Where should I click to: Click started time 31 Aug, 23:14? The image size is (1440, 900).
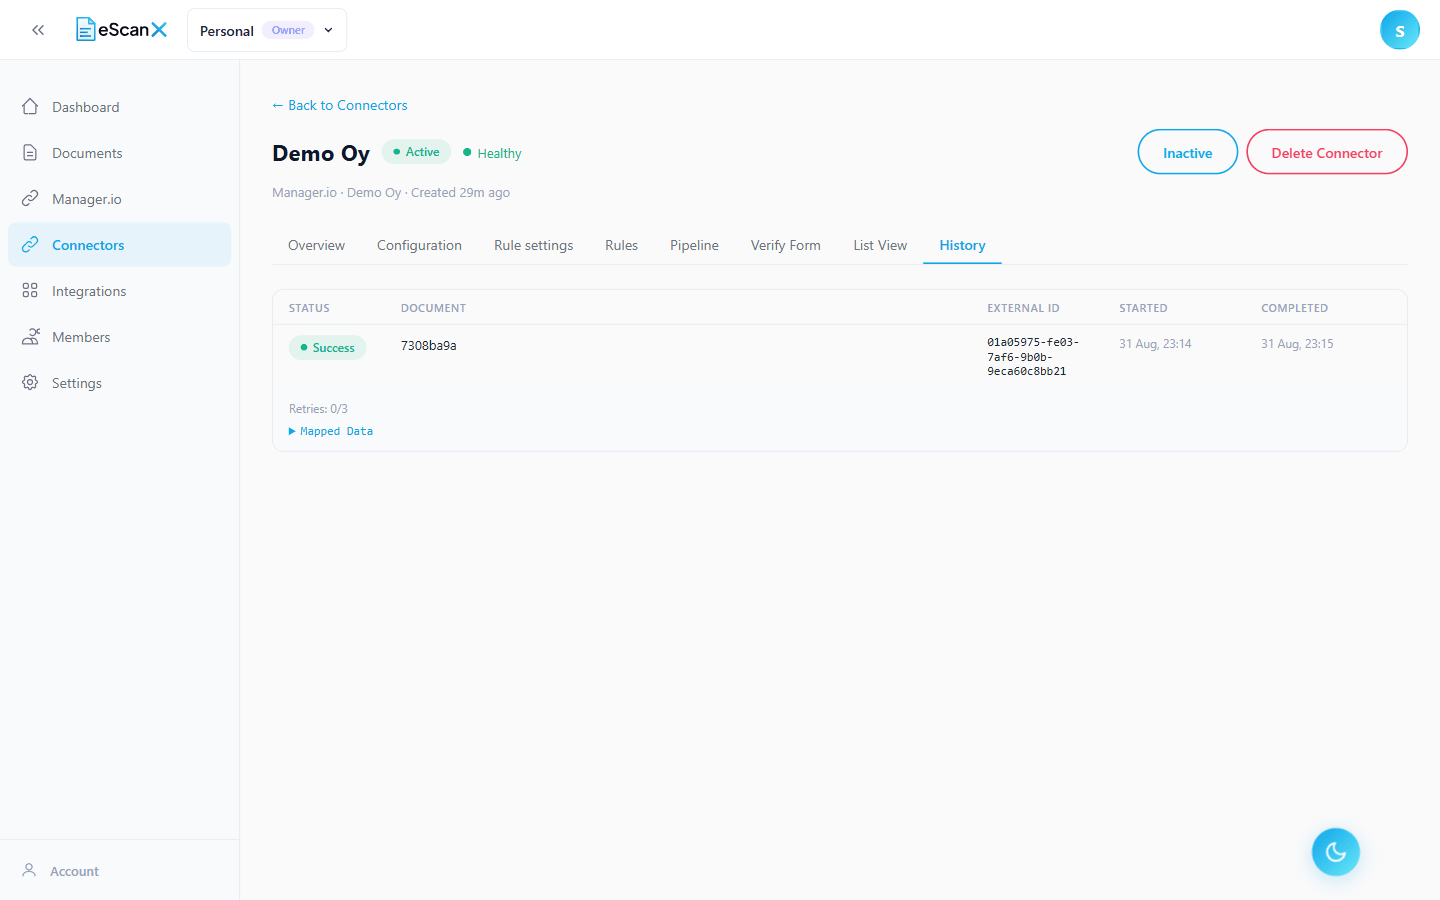pos(1155,344)
